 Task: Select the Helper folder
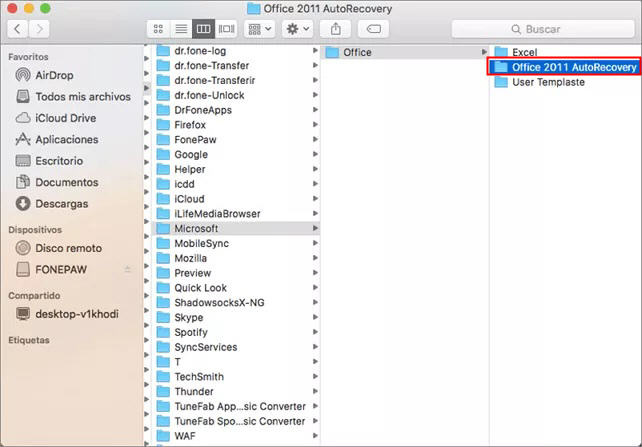(x=236, y=169)
